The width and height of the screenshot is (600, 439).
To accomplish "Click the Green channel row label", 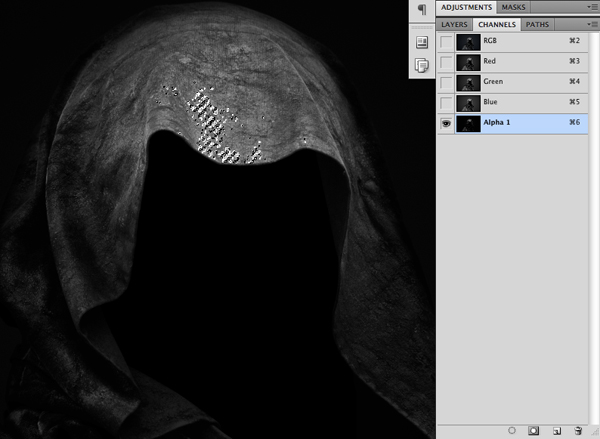I will coord(496,83).
